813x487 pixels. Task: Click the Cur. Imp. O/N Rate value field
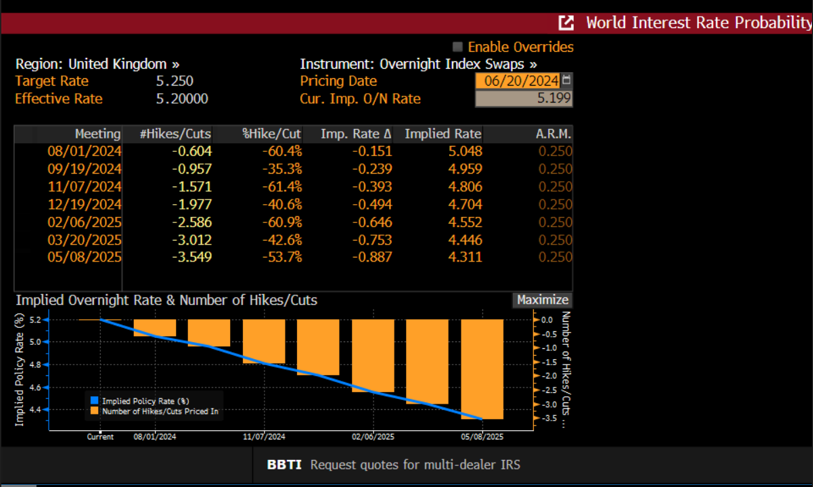(523, 98)
